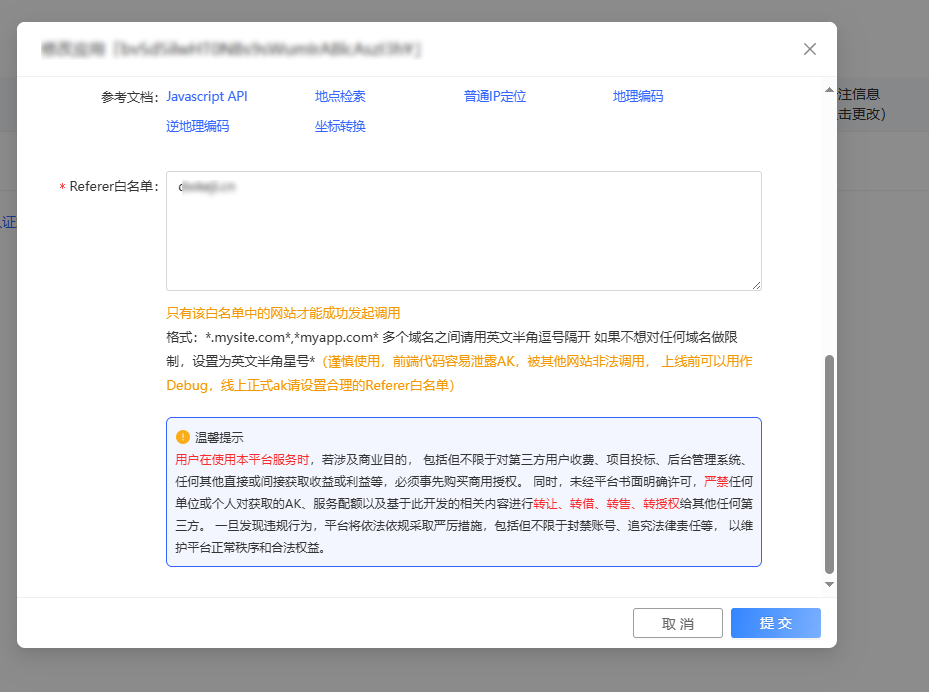Open the 地理编码 documentation link
This screenshot has height=692, width=929.
coord(638,97)
